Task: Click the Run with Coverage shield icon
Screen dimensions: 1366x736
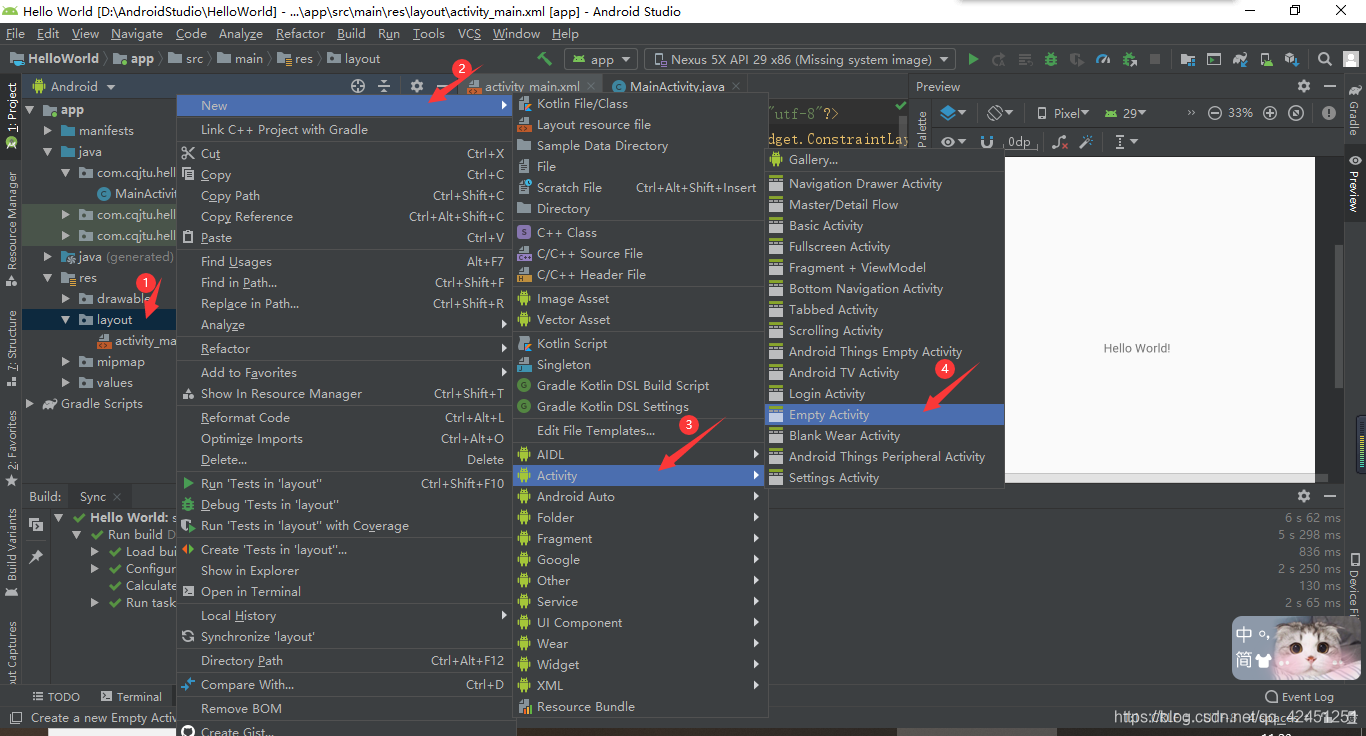Action: (1077, 59)
